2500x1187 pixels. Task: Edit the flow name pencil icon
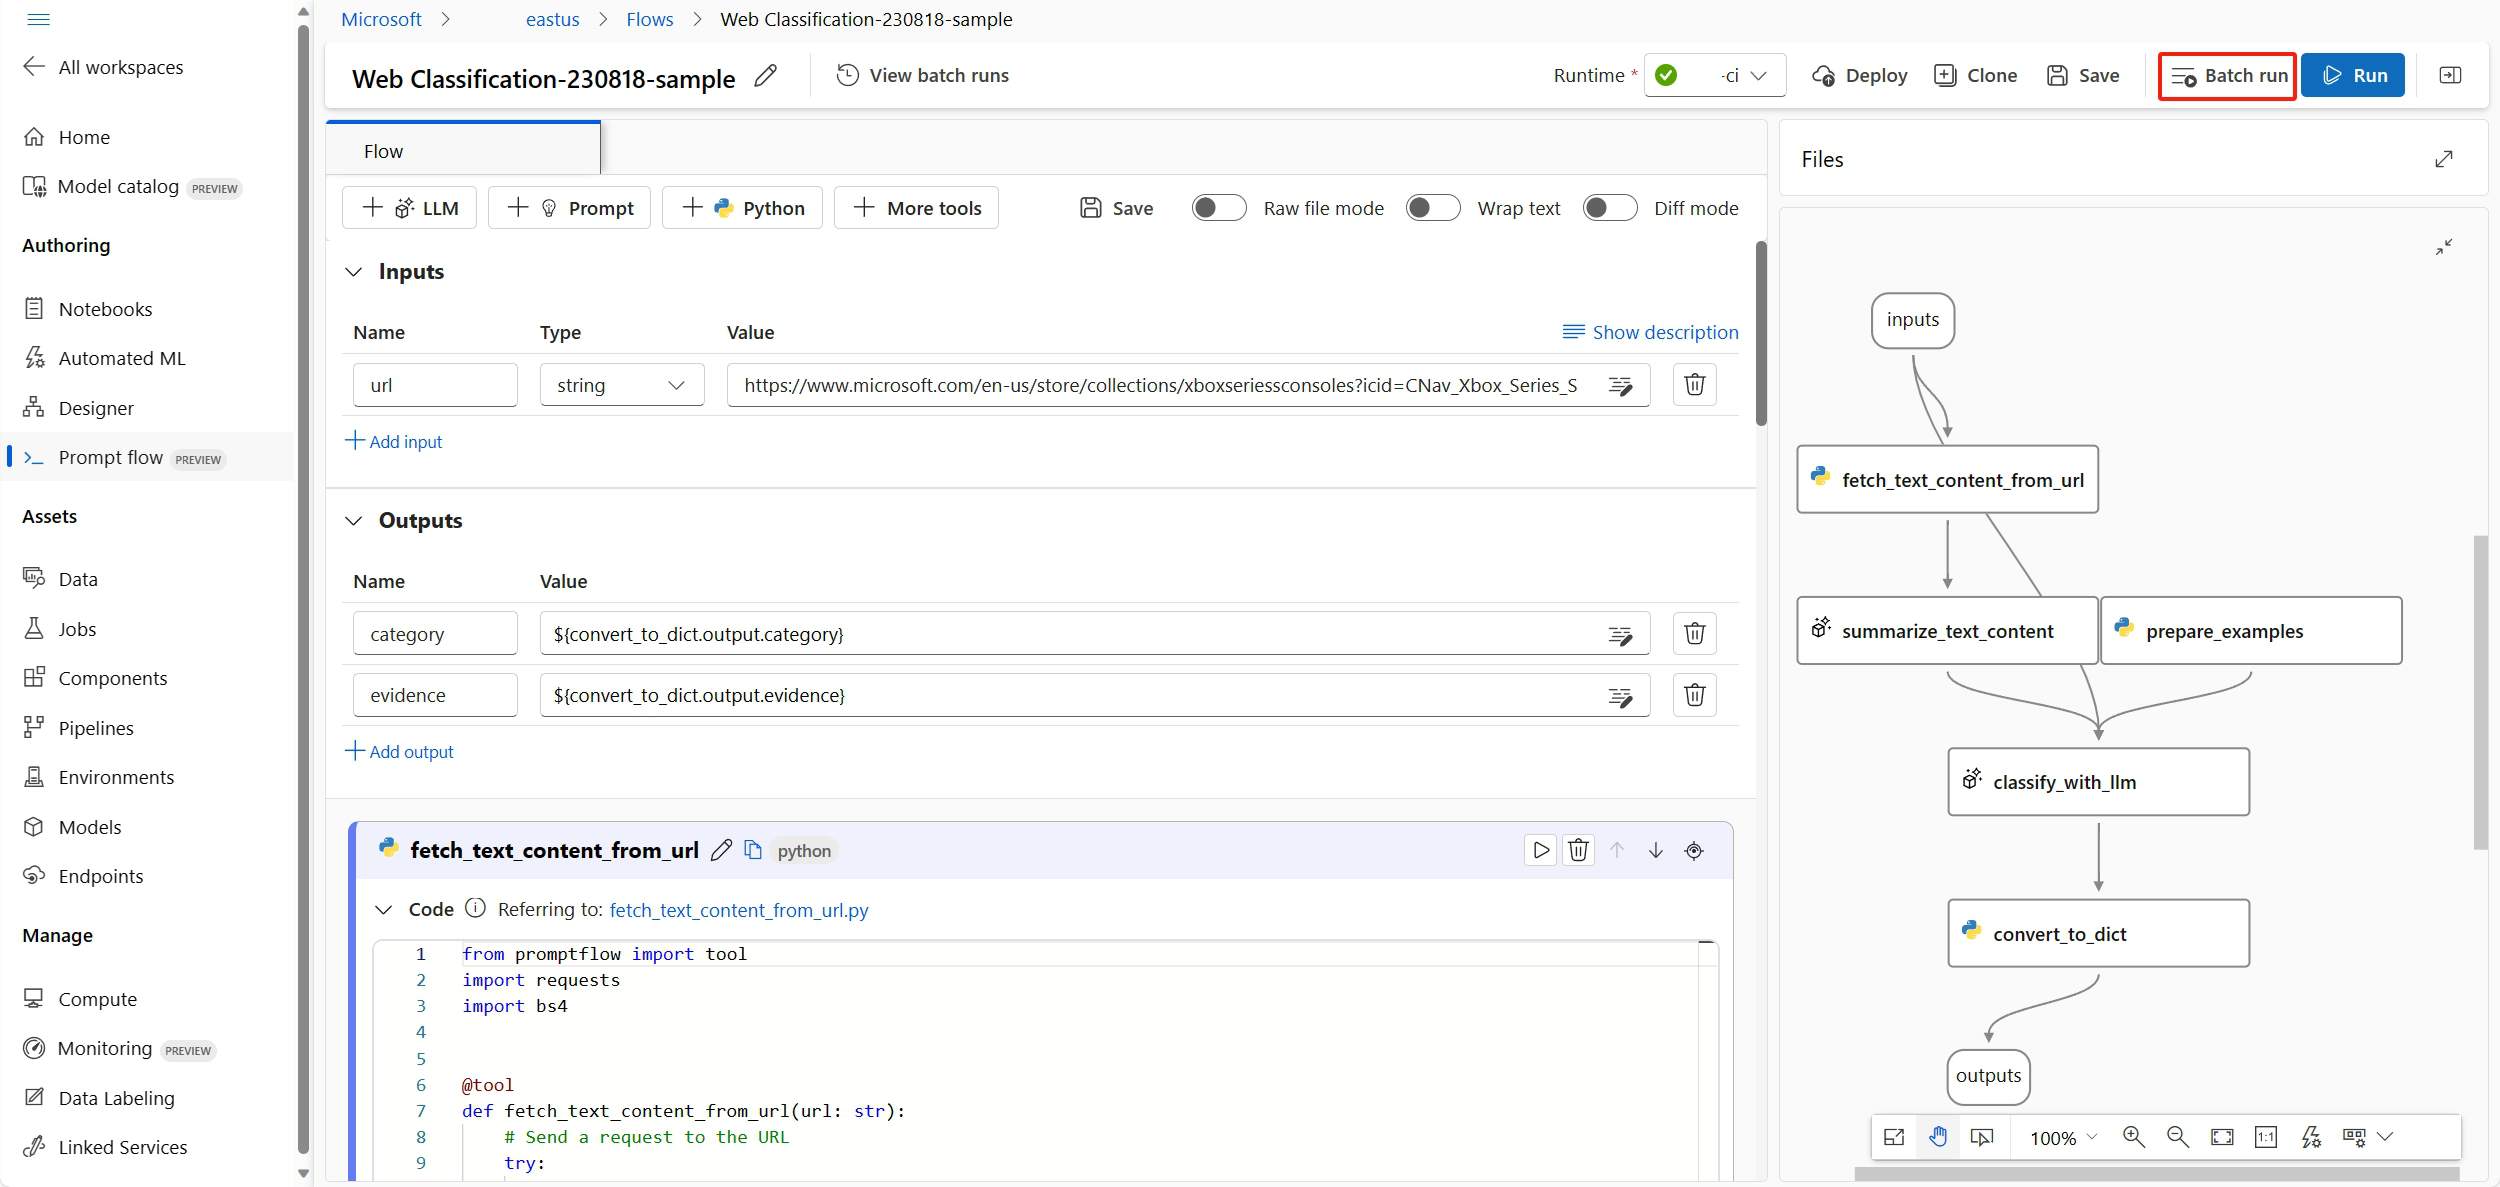pos(765,76)
